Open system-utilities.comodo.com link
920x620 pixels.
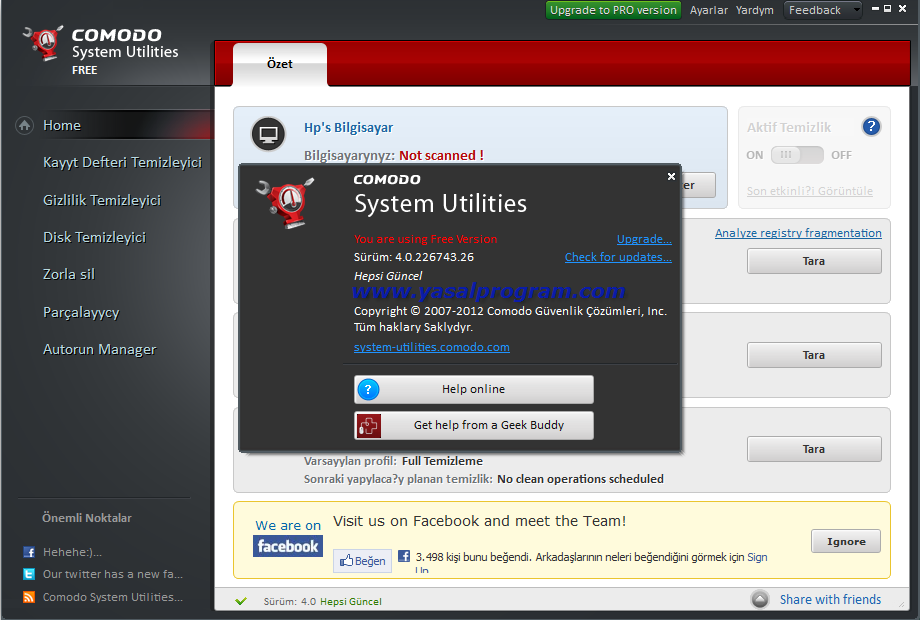pos(431,347)
